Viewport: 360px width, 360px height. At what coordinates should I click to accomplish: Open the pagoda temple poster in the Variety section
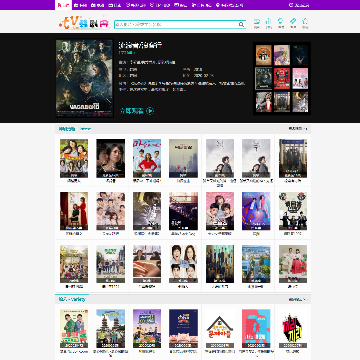(111, 328)
